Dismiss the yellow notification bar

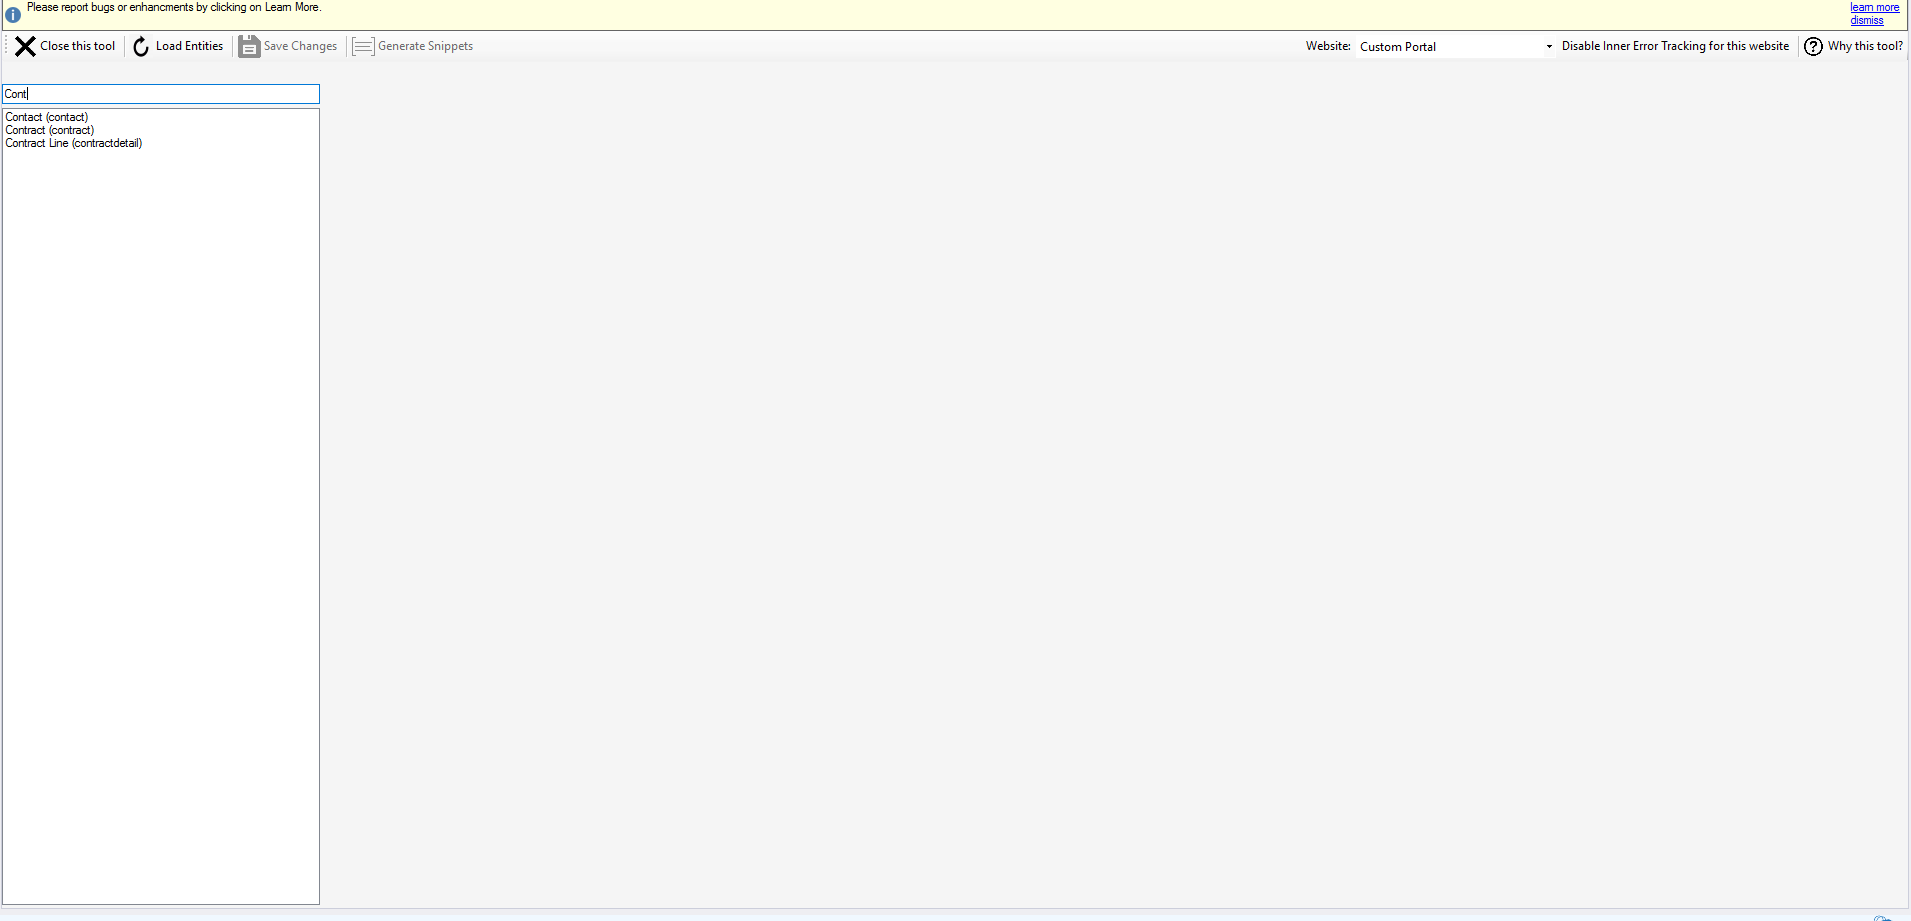pos(1866,20)
